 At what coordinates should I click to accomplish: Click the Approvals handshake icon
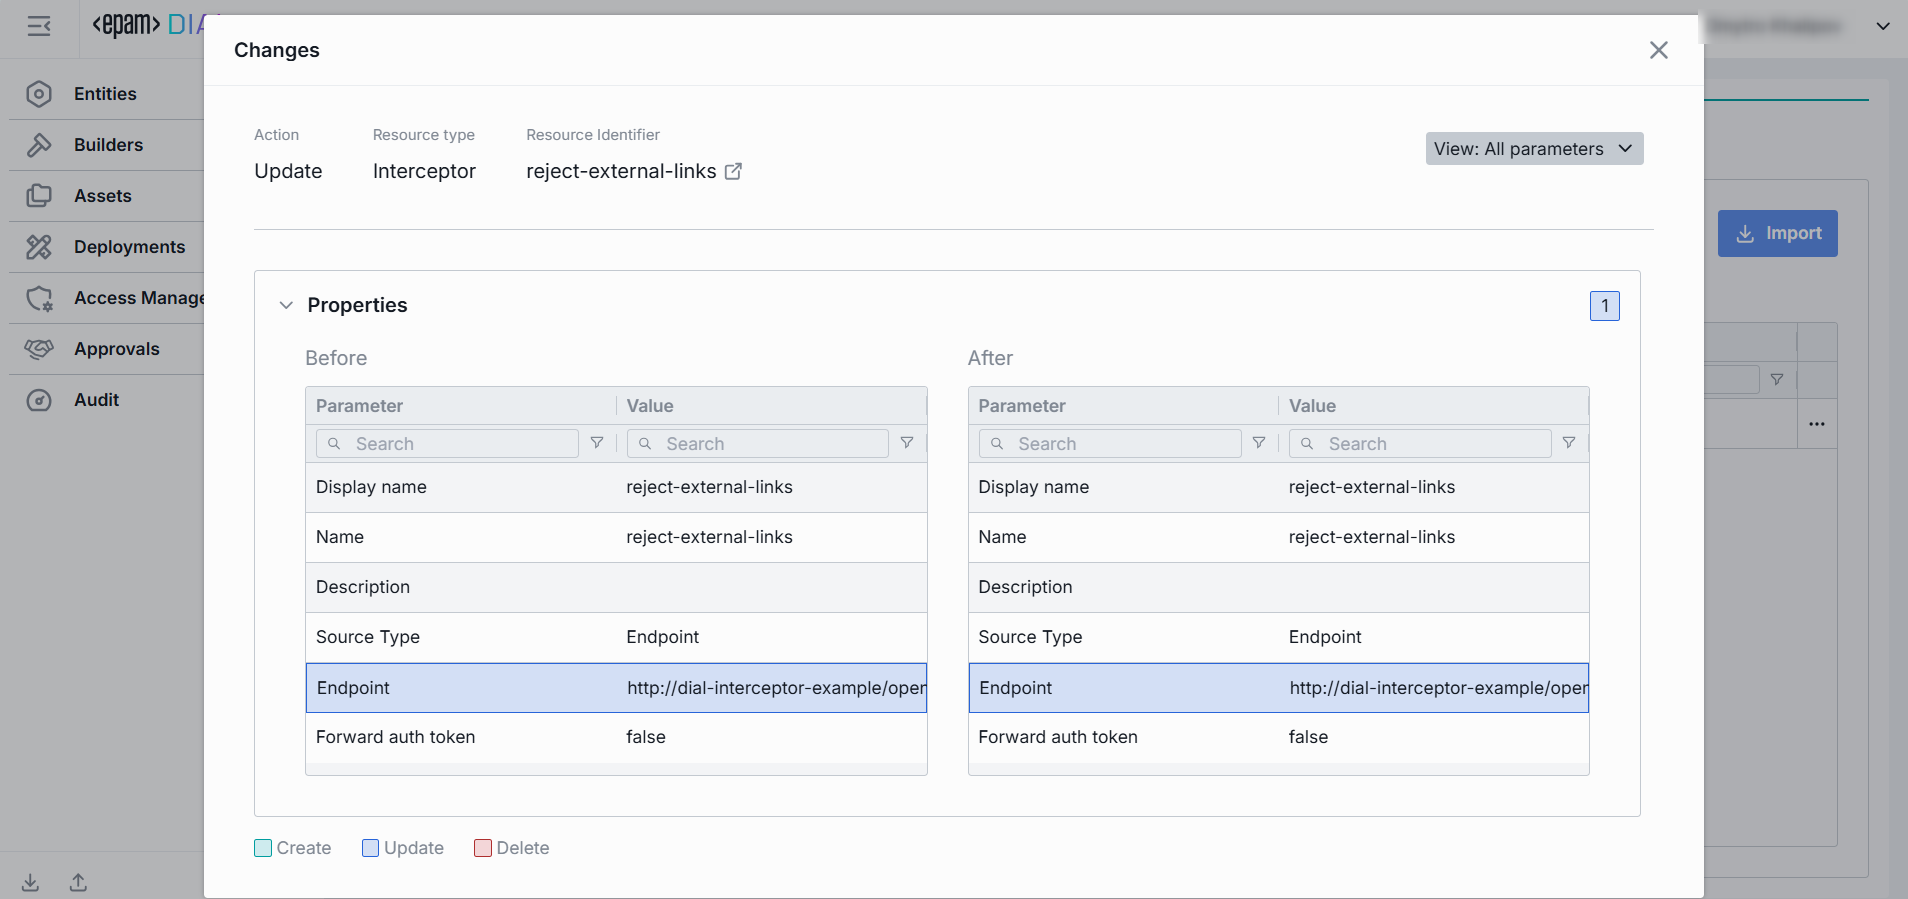pyautogui.click(x=39, y=349)
